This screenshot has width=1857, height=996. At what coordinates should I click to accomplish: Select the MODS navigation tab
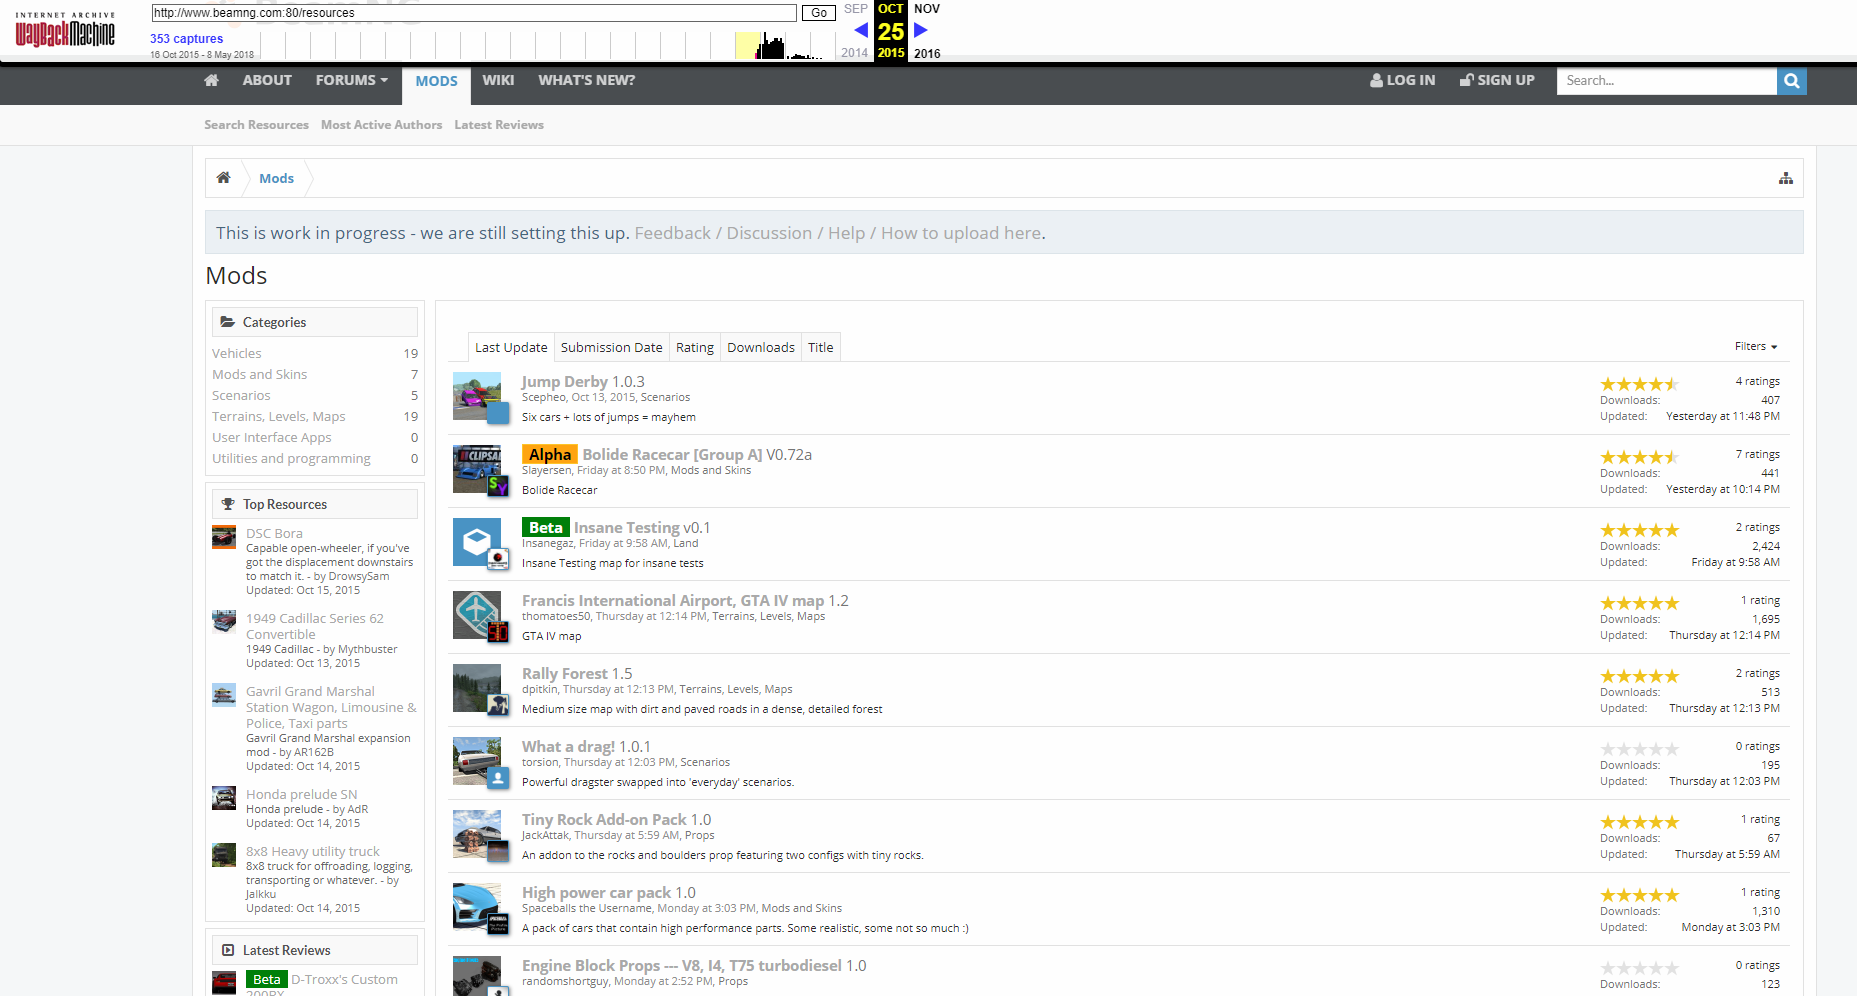437,82
